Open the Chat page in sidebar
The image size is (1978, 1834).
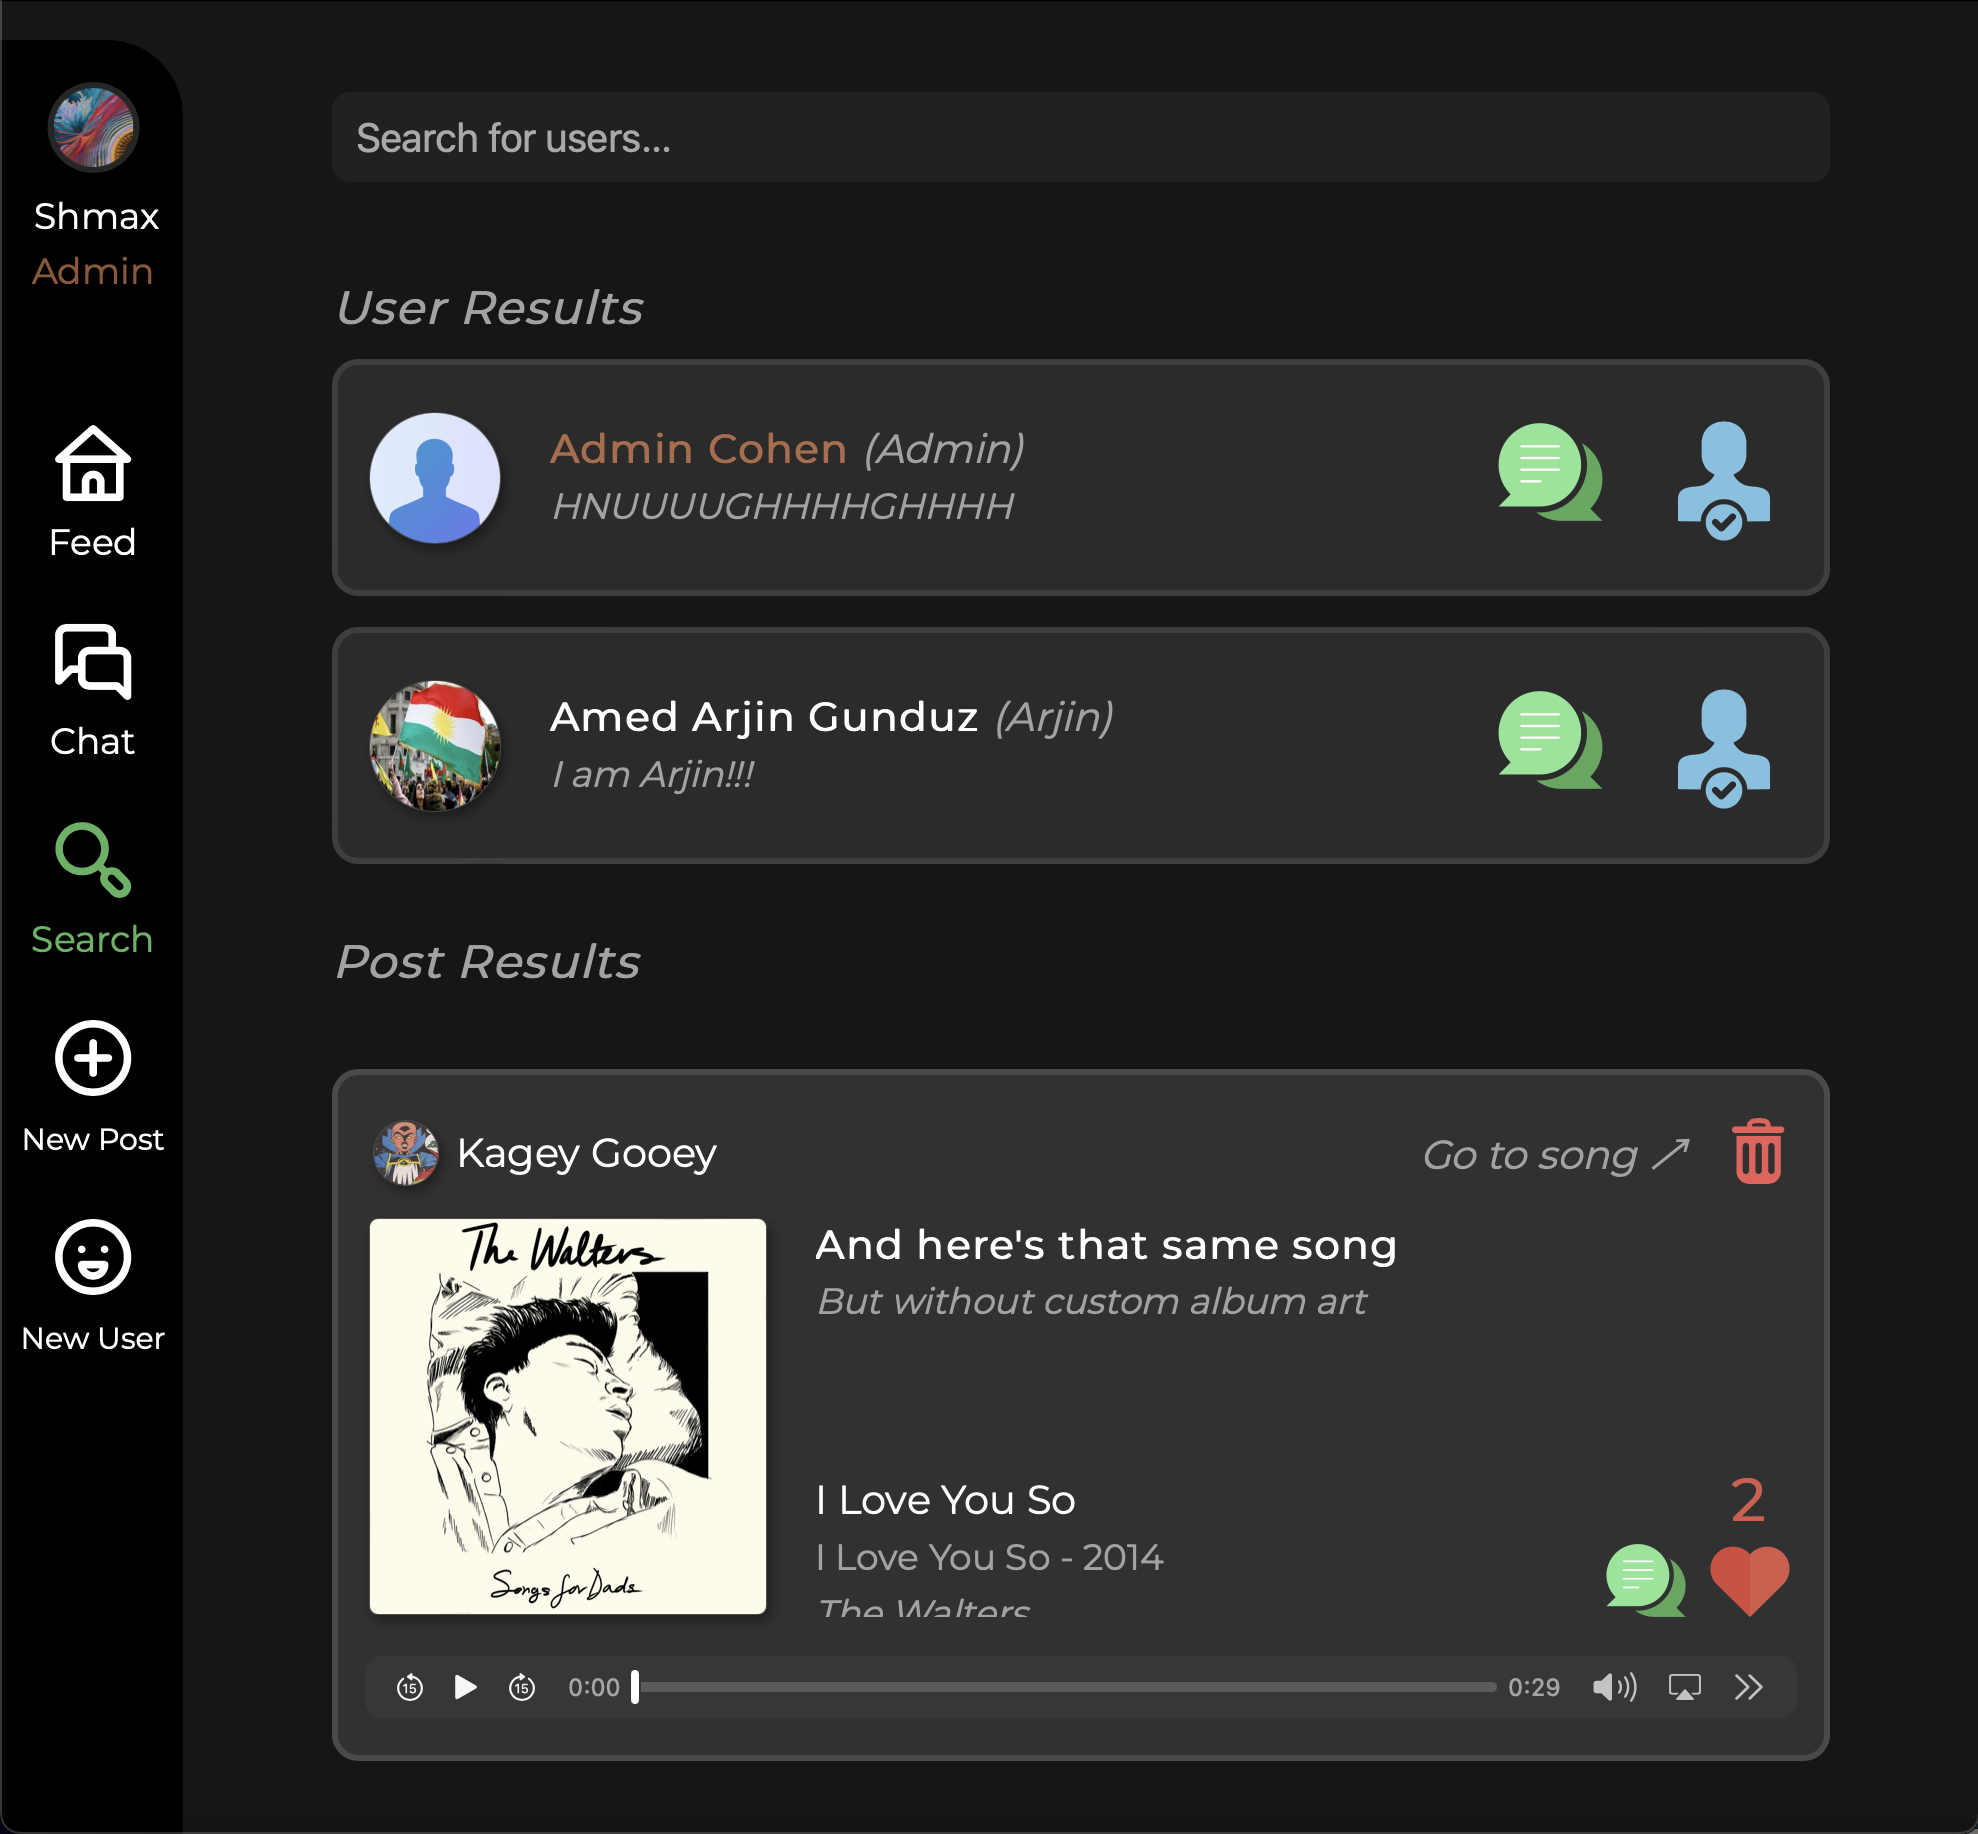coord(92,690)
